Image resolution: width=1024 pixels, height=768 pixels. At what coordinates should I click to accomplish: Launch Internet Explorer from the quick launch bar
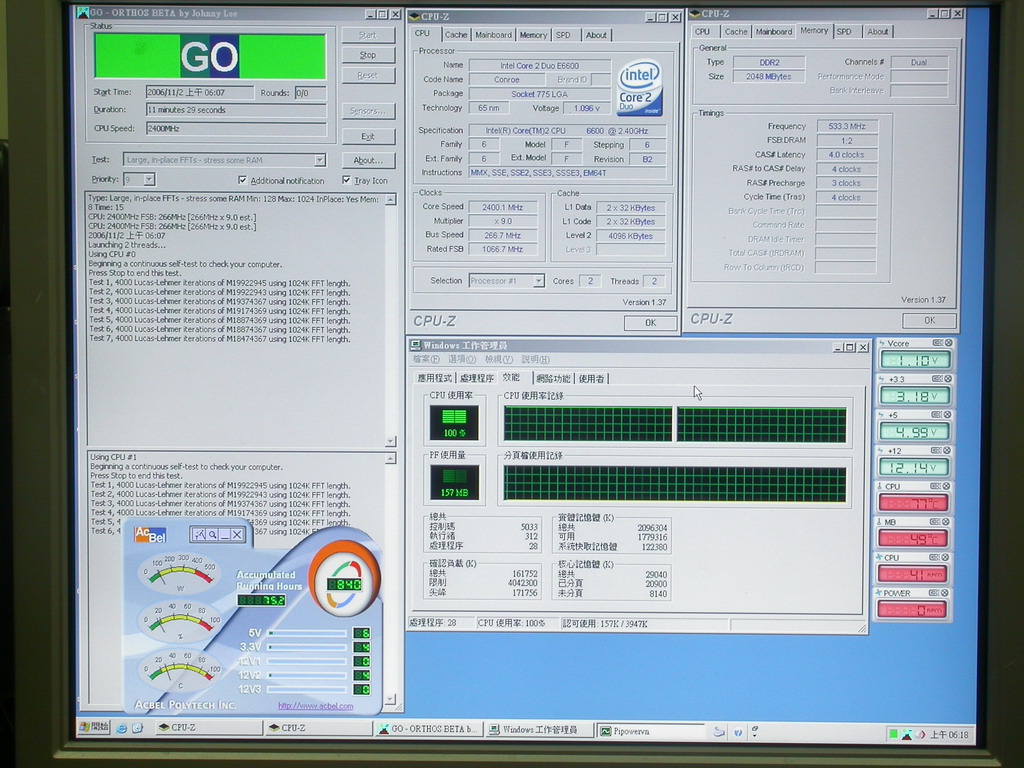pos(121,728)
